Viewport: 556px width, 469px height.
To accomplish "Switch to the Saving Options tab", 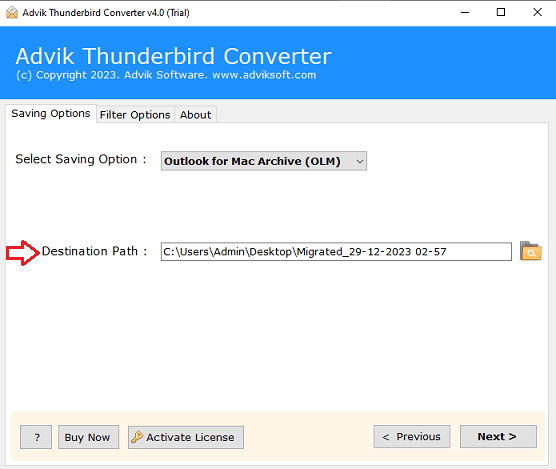I will coord(51,113).
